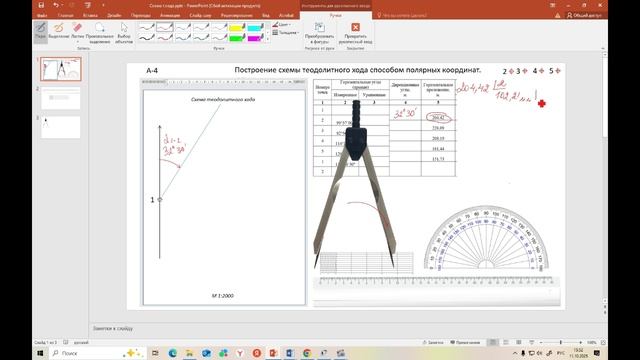Start Slide Show from status bar
640x360 pixels.
pos(531,342)
